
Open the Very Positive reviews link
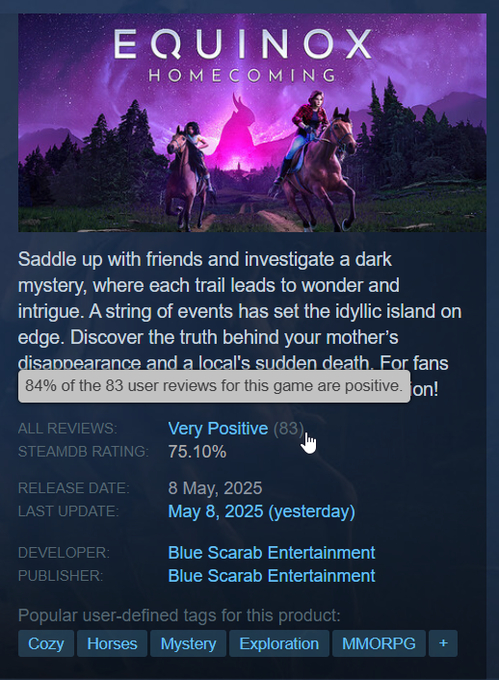point(218,428)
